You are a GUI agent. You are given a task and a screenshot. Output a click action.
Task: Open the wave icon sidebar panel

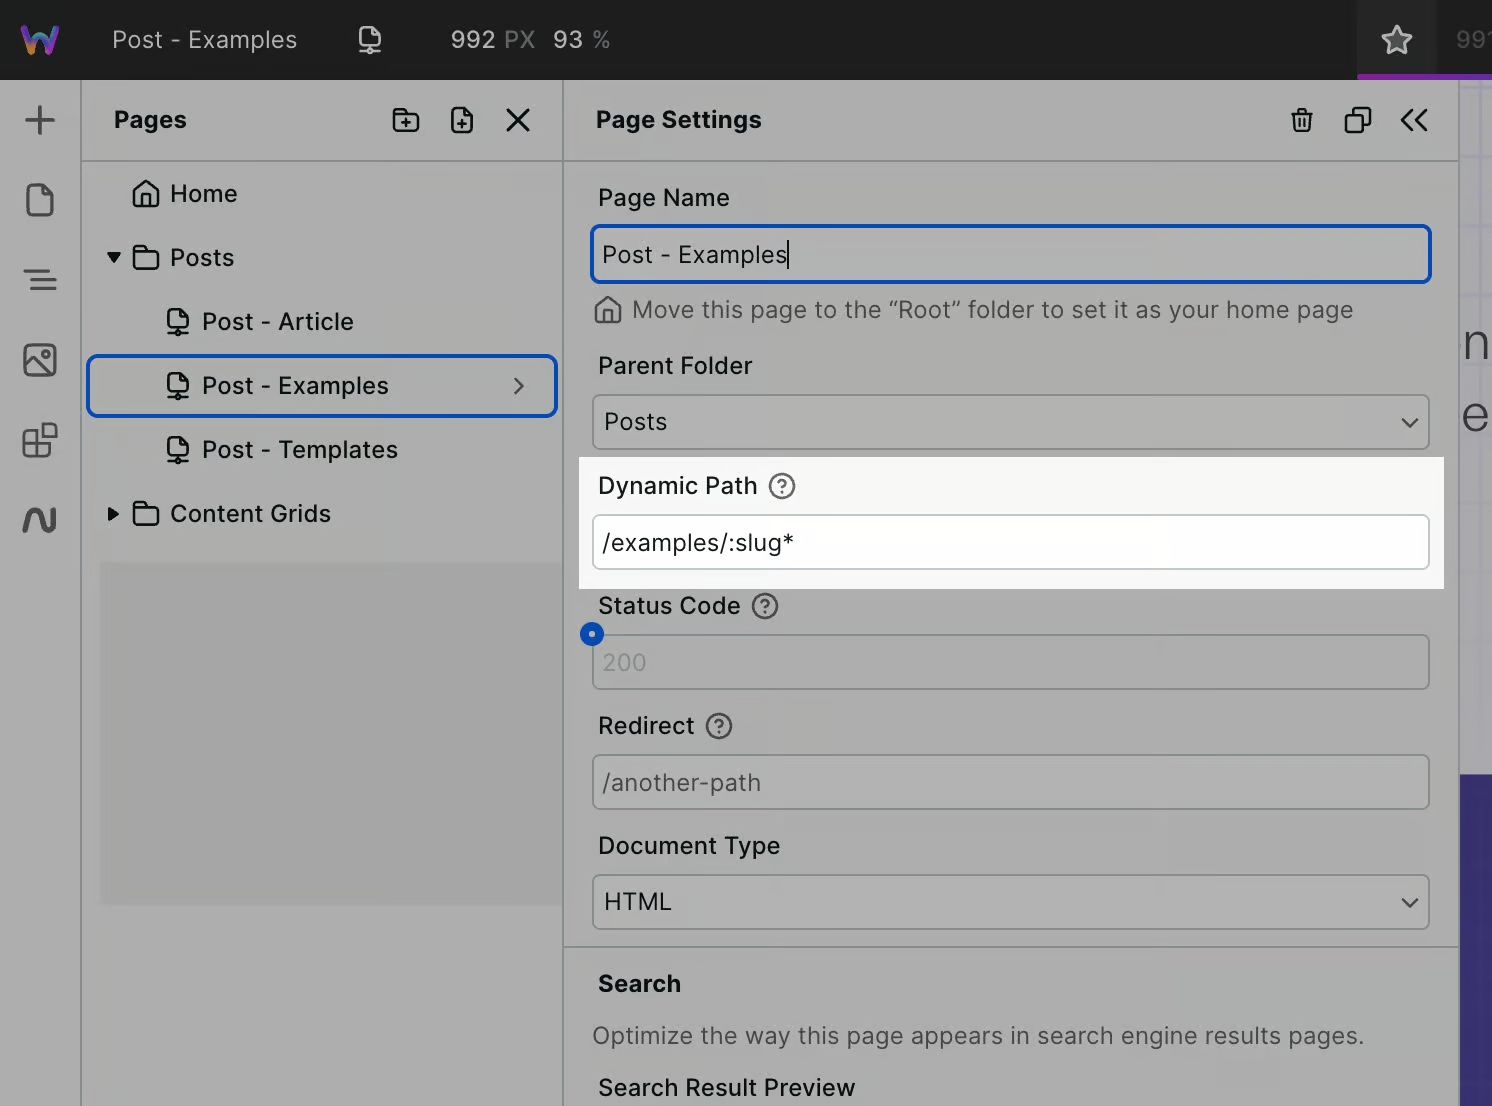pos(40,520)
